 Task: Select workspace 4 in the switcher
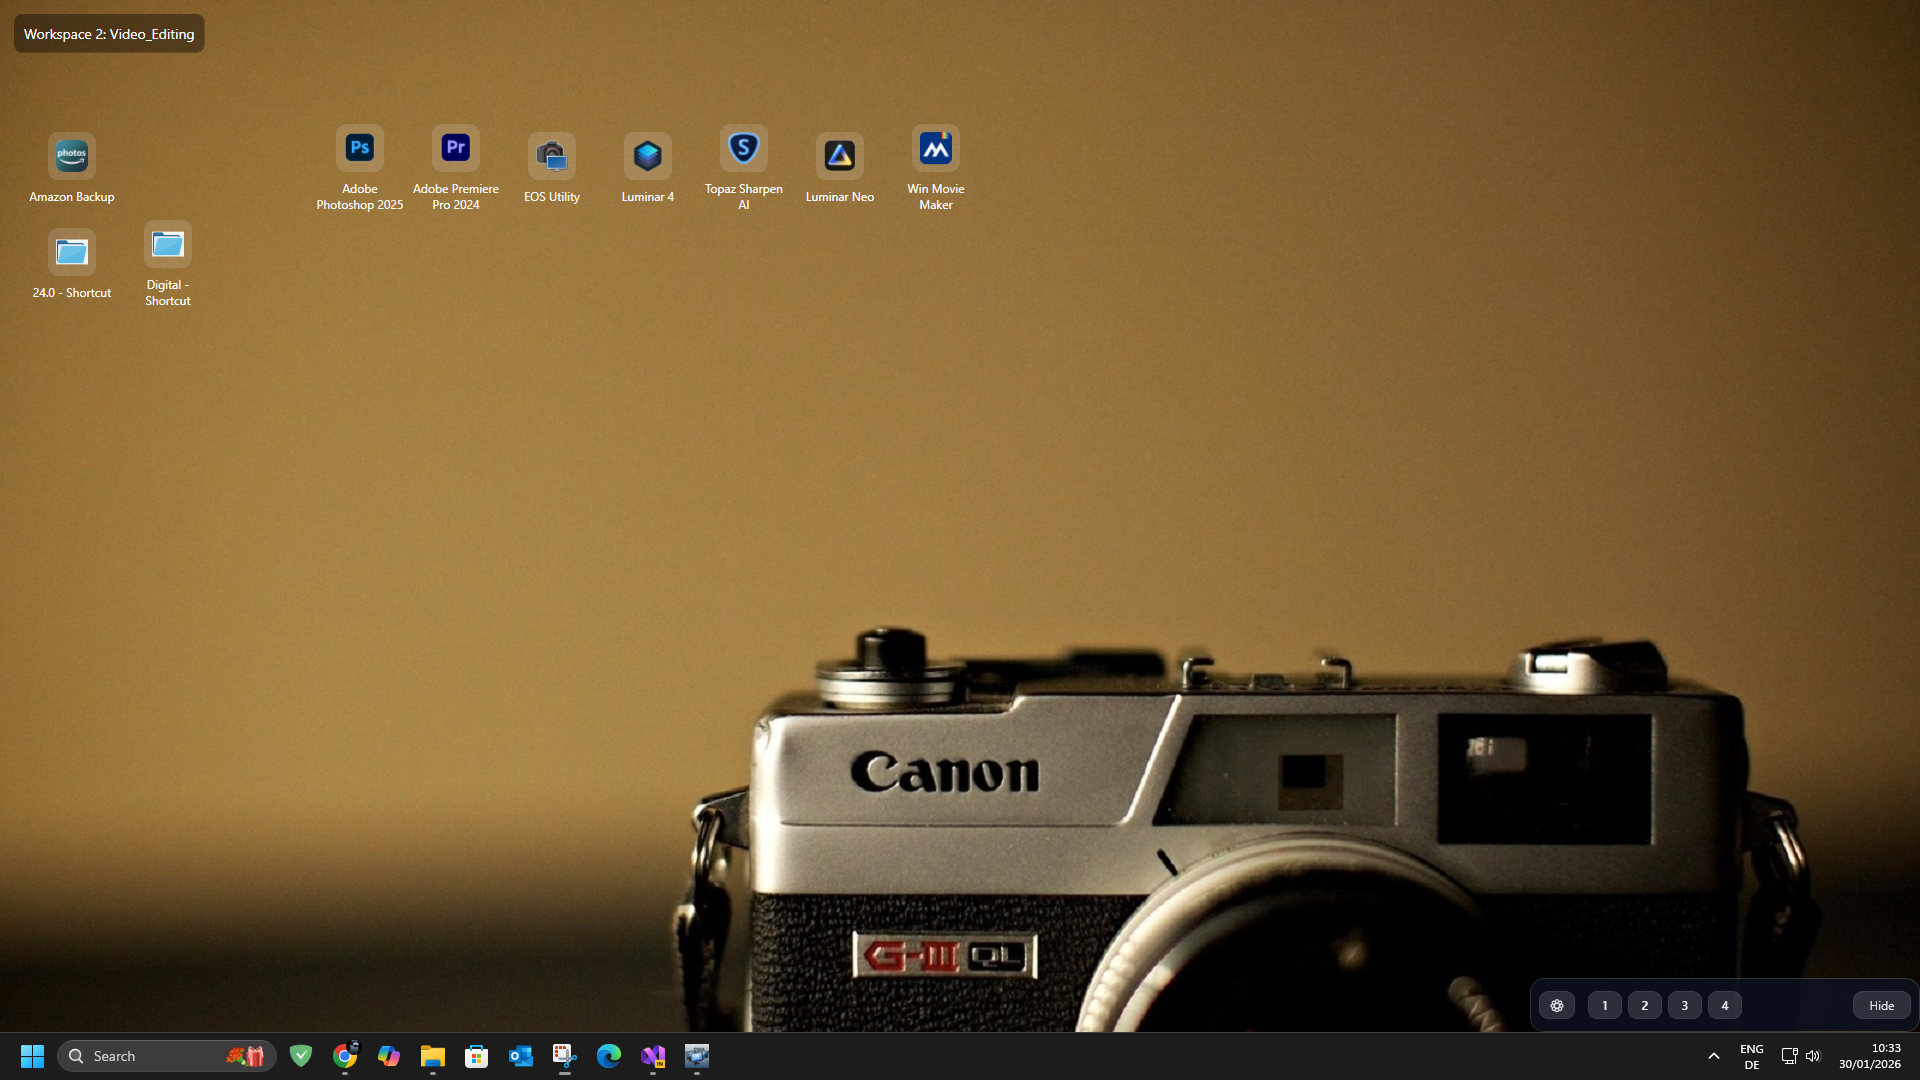pos(1724,1005)
